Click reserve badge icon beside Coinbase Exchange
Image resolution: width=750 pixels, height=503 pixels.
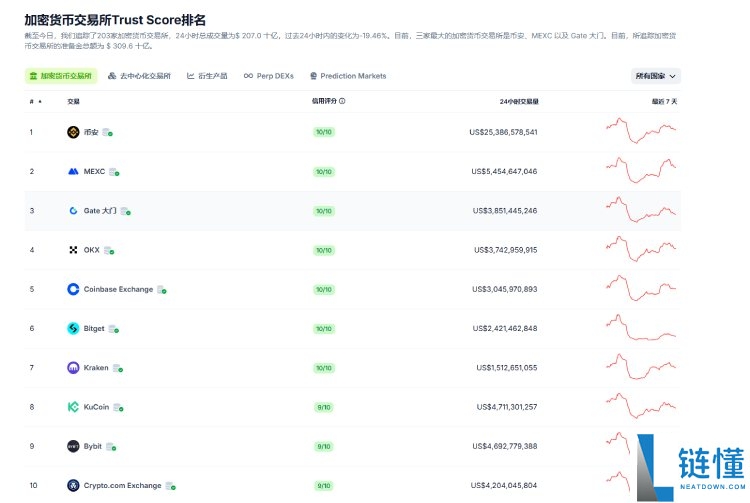[x=162, y=290]
